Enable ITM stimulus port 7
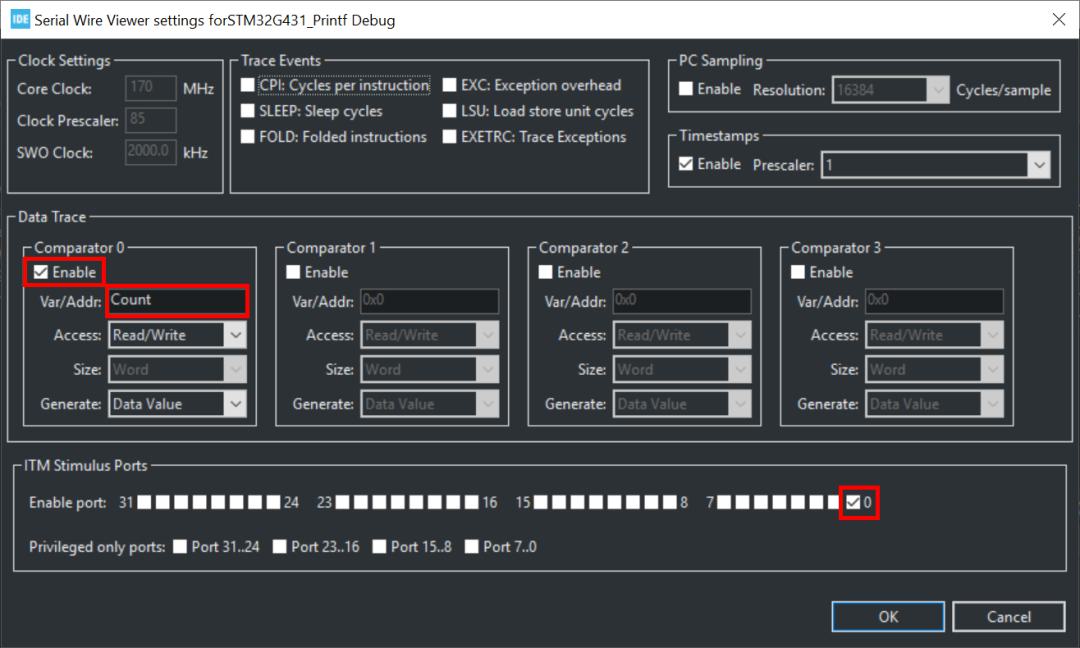 tap(724, 502)
